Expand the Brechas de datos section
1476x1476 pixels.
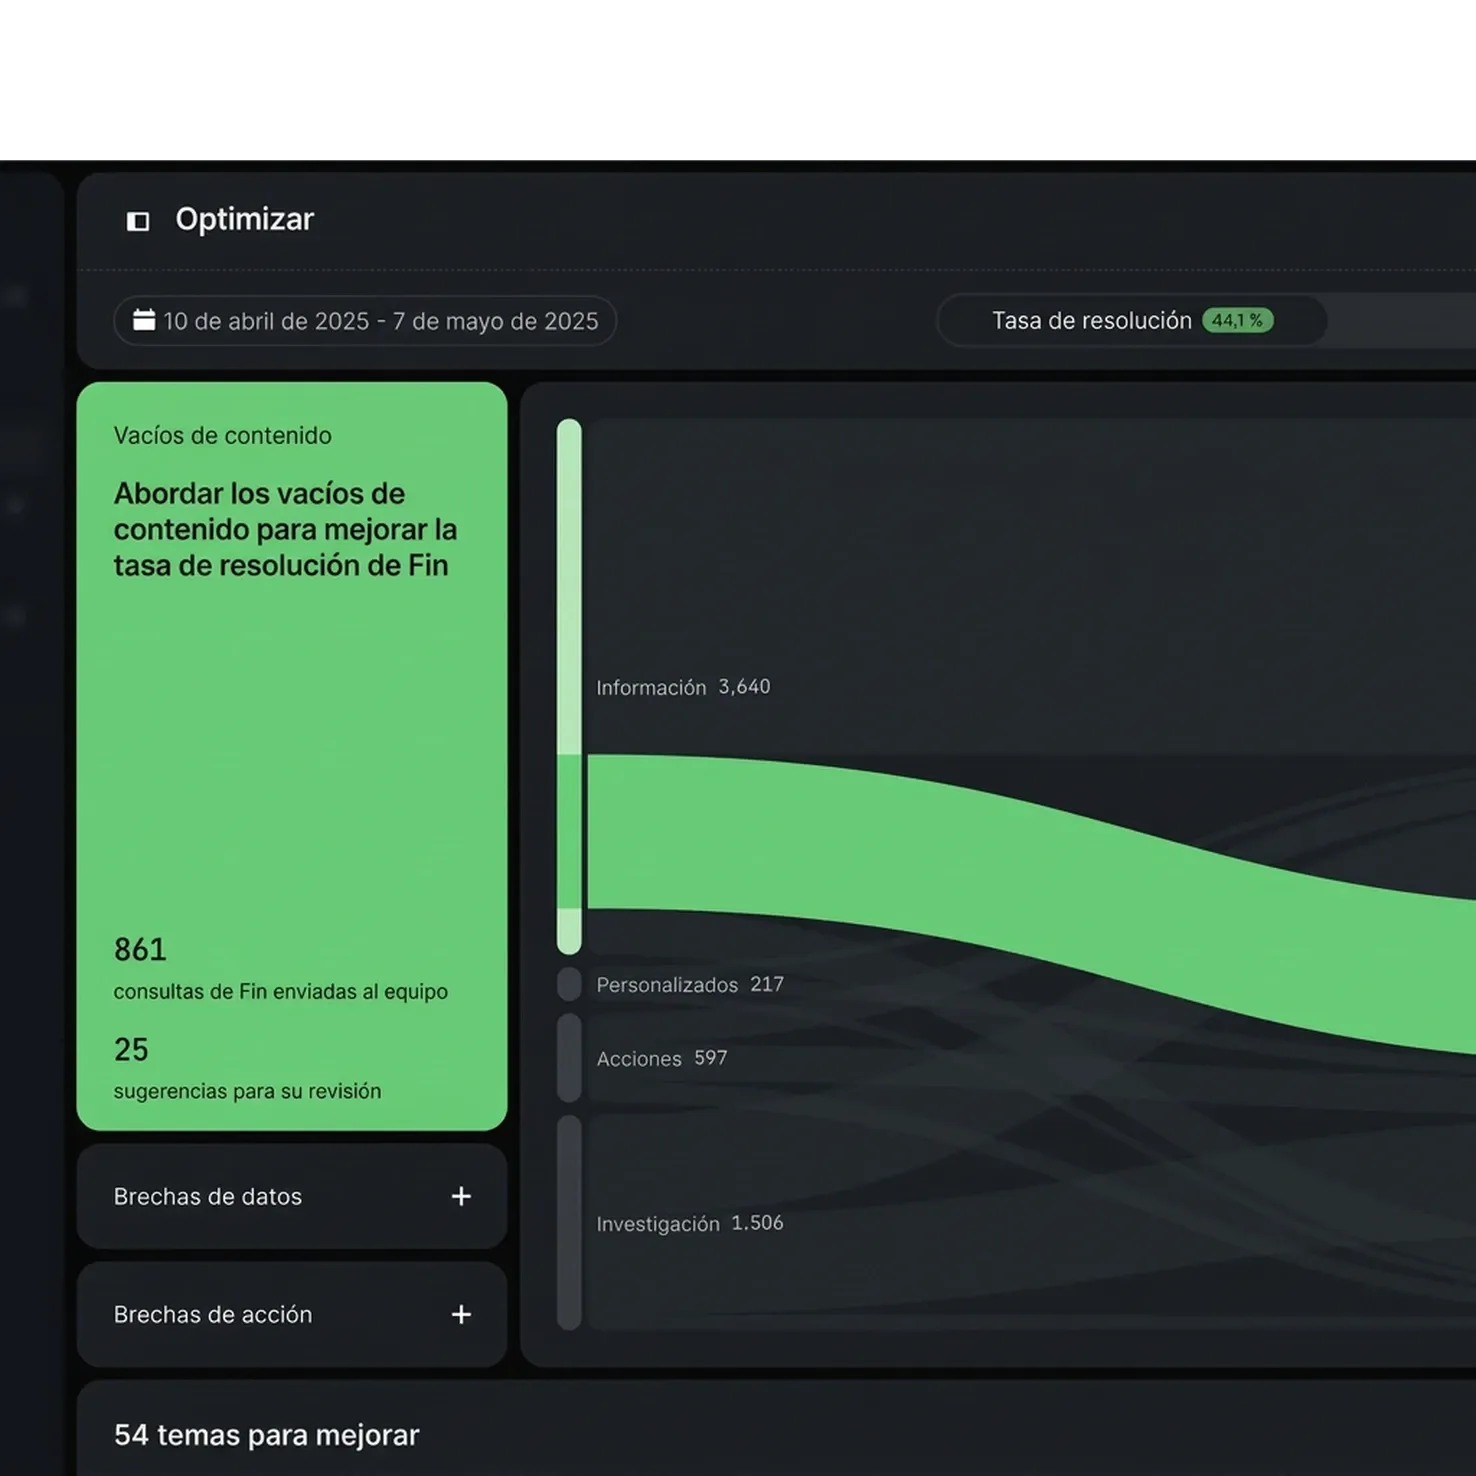coord(292,1196)
